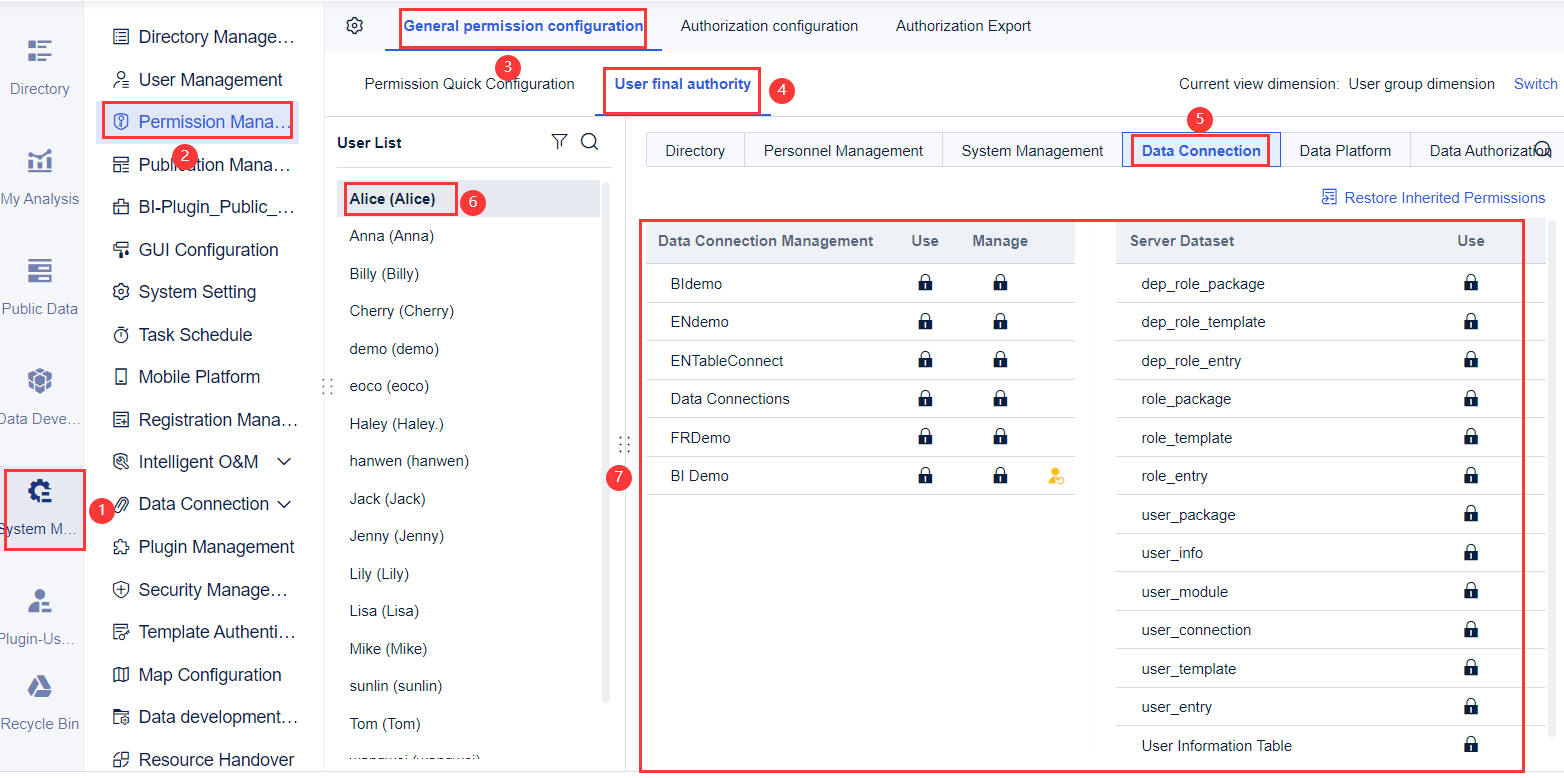The image size is (1564, 778).
Task: Click the Data Development sidebar icon
Action: [40, 392]
